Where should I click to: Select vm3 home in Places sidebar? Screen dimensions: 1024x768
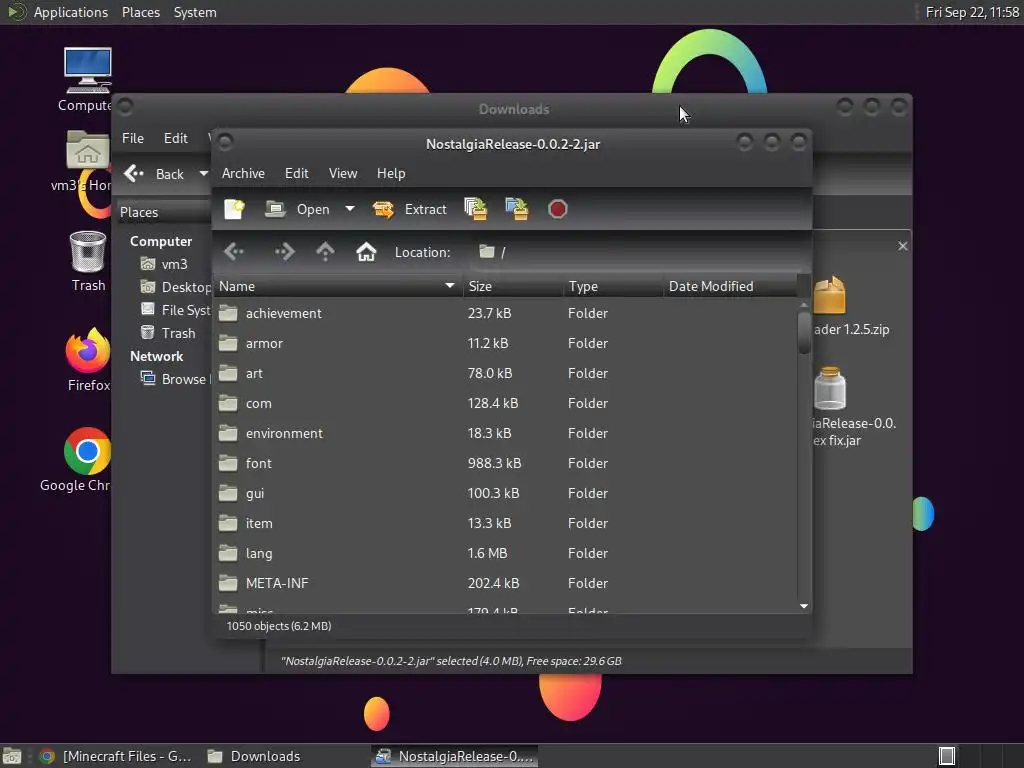point(164,264)
